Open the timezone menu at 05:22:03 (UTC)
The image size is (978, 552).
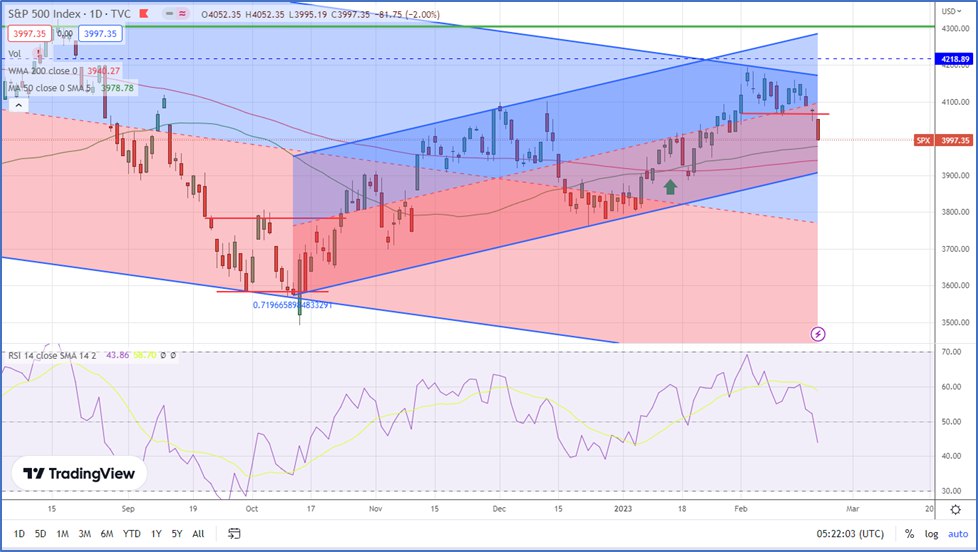click(x=849, y=534)
